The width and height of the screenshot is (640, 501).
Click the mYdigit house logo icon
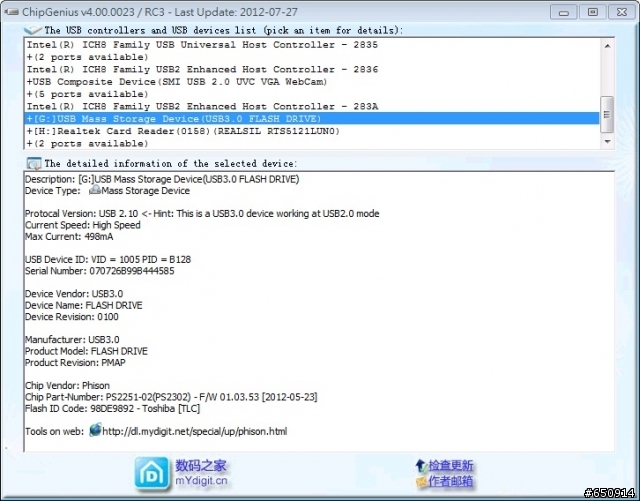(x=151, y=474)
